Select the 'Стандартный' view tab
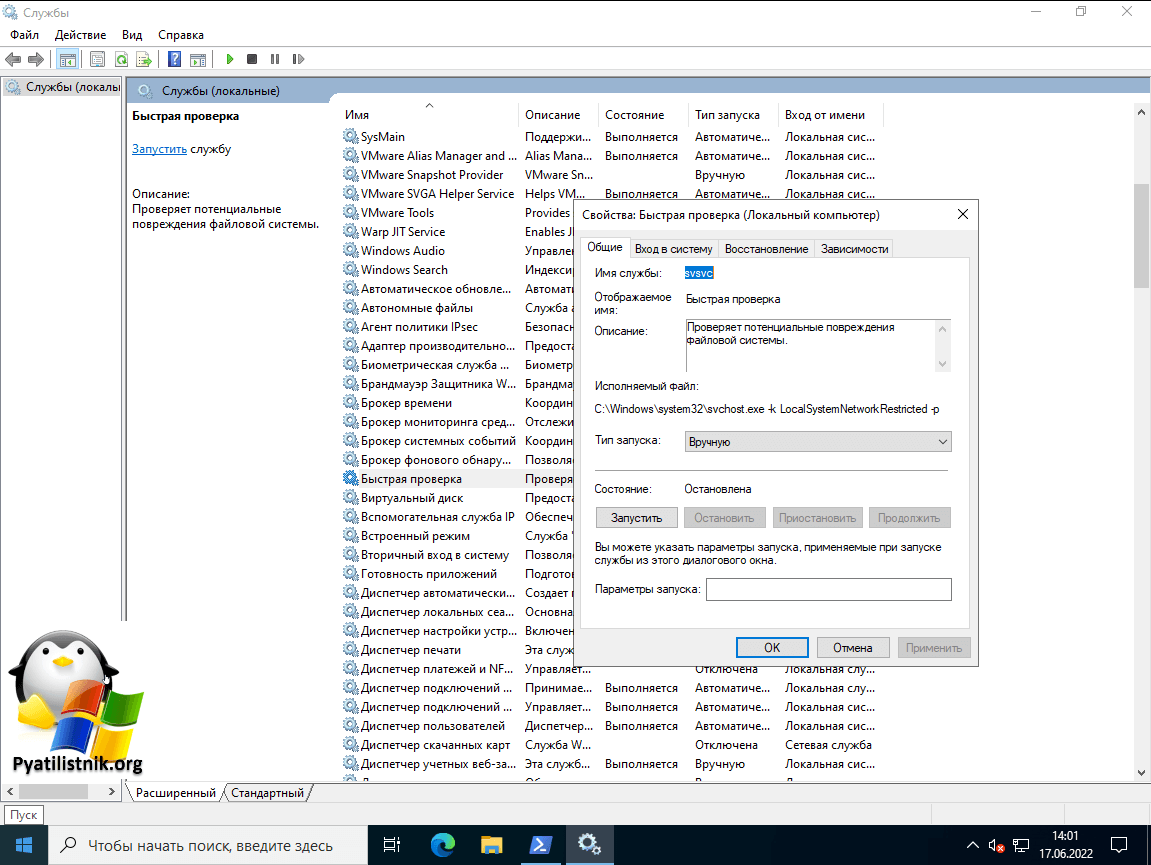Viewport: 1151px width, 865px height. 267,793
